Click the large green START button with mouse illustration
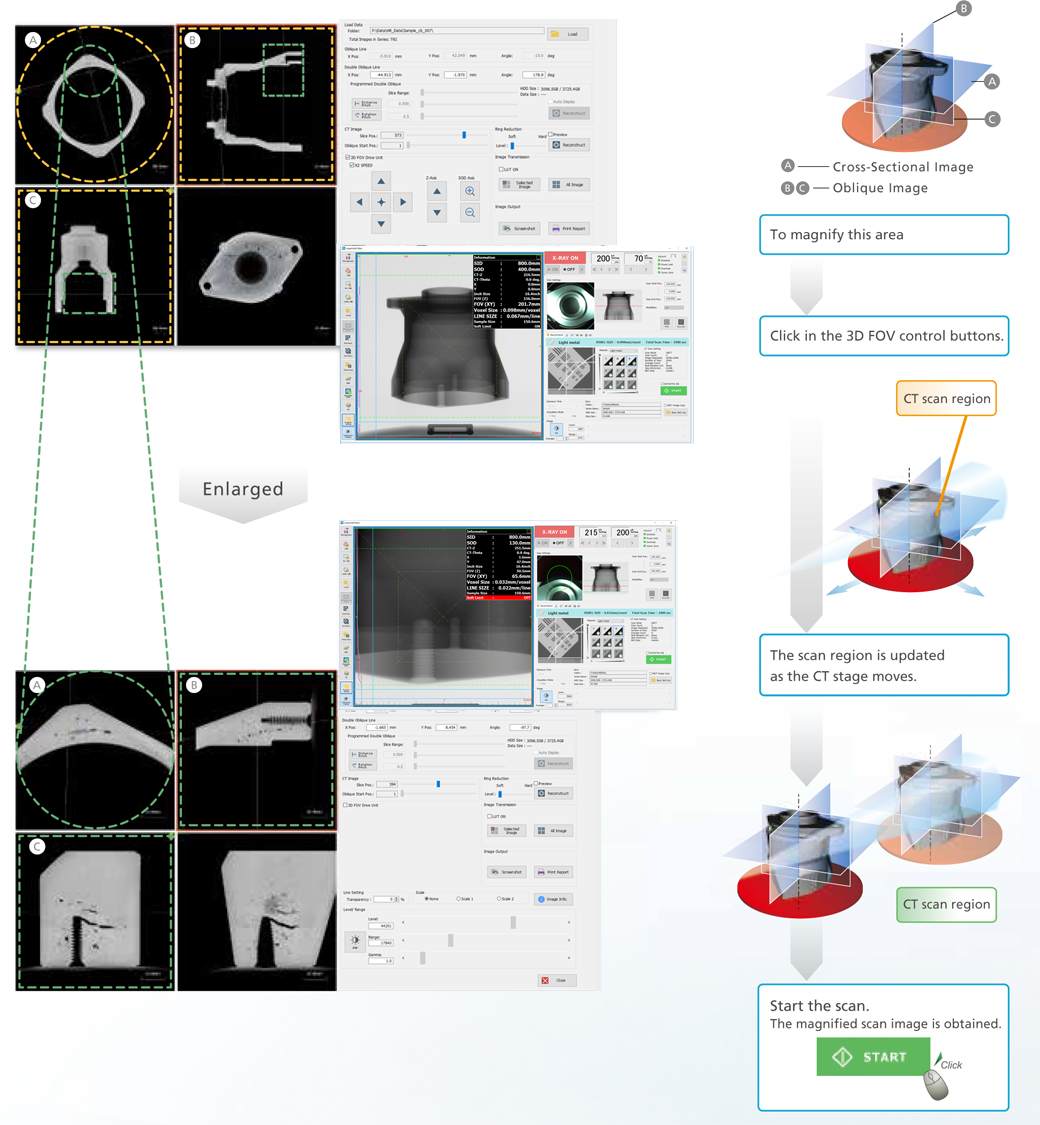This screenshot has width=1040, height=1125. click(x=873, y=1056)
